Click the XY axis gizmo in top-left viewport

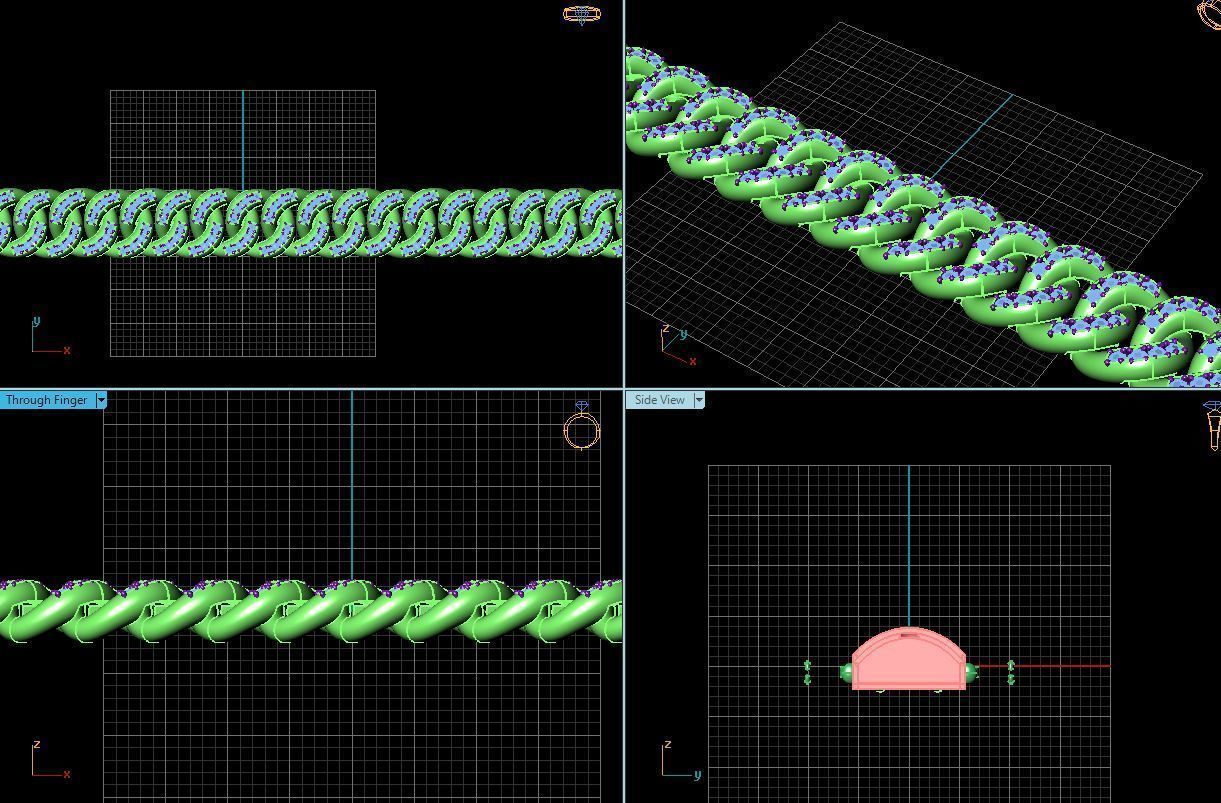coord(49,336)
